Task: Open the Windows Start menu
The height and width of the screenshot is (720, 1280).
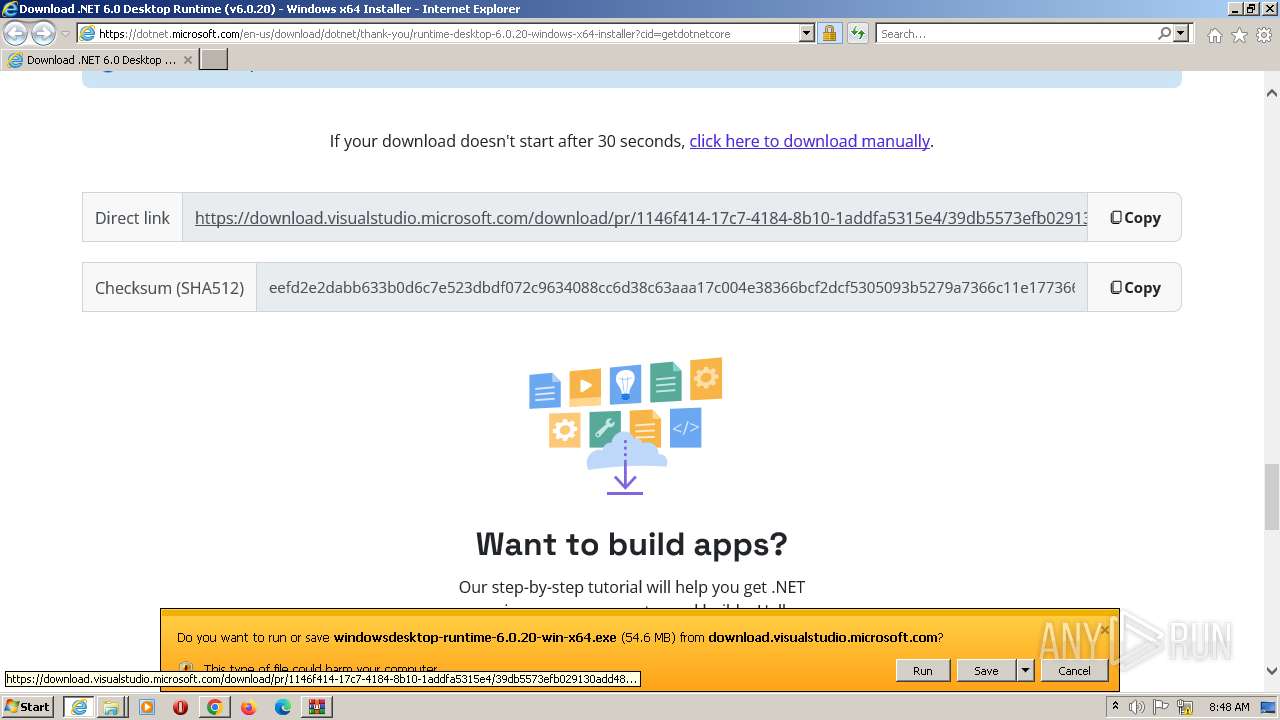Action: pos(28,707)
